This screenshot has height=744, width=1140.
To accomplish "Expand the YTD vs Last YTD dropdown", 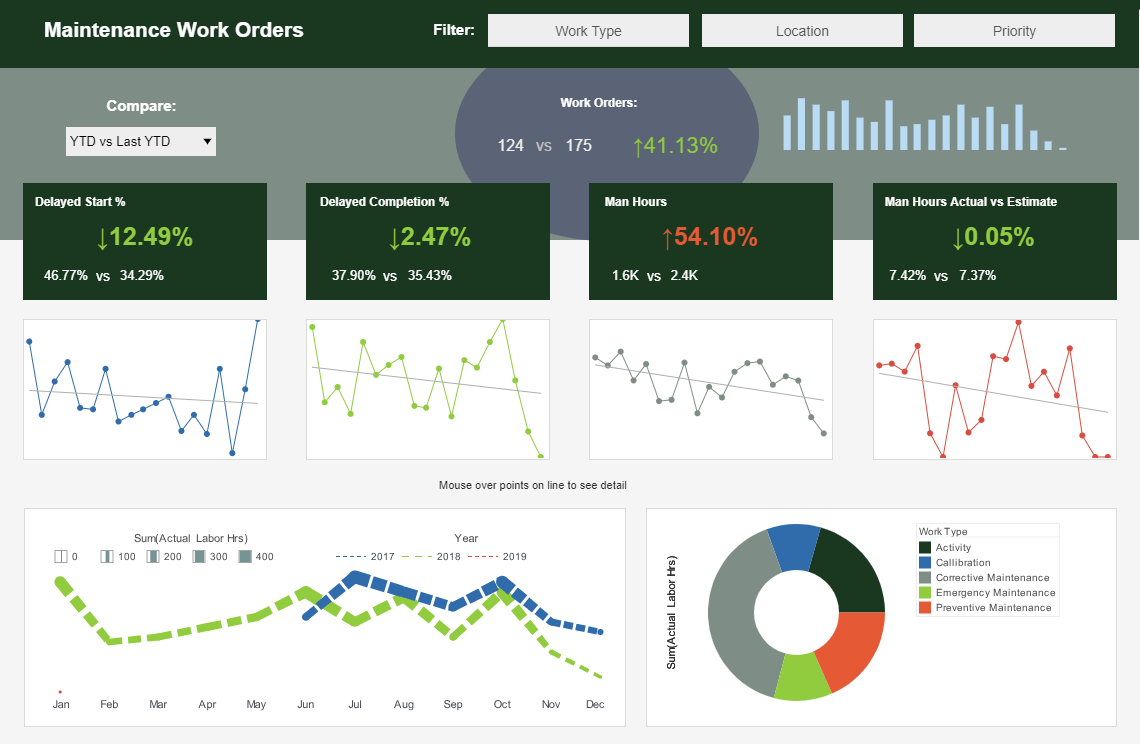I will [141, 141].
